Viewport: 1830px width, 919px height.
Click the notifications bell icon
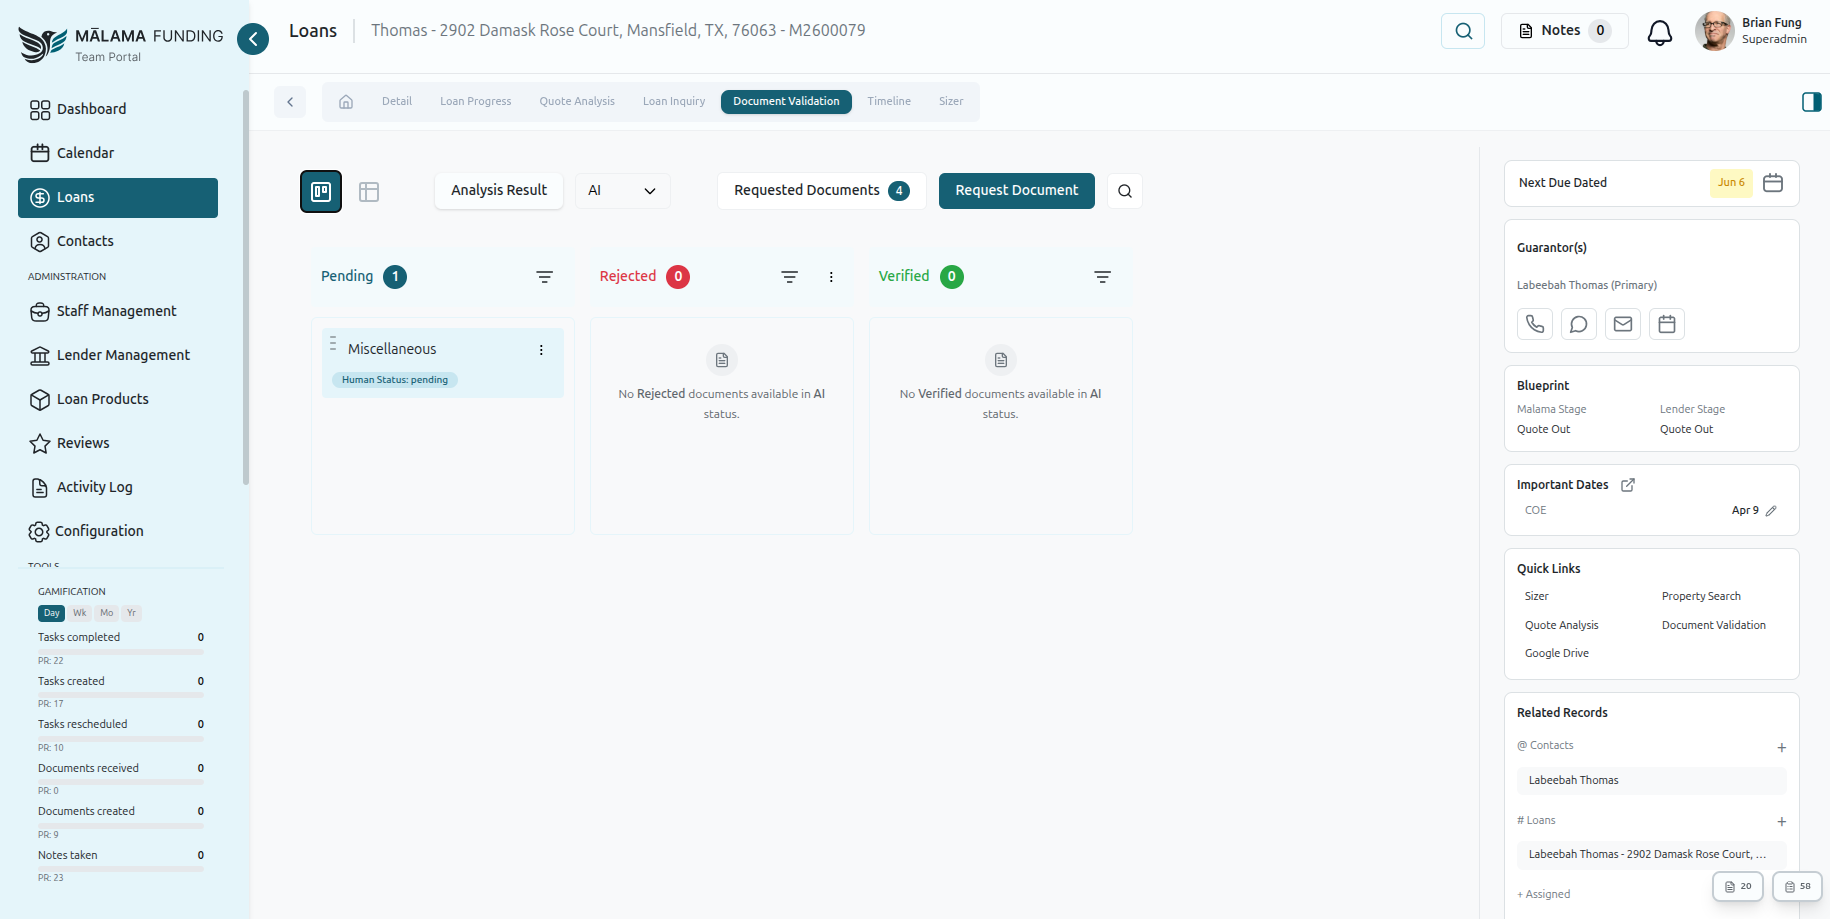click(x=1660, y=31)
